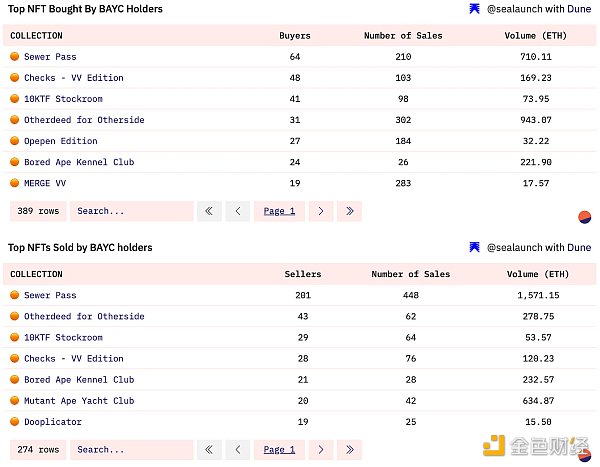Click the first-page arrow in the bottom table
Viewport: 600px width, 467px height.
click(209, 450)
